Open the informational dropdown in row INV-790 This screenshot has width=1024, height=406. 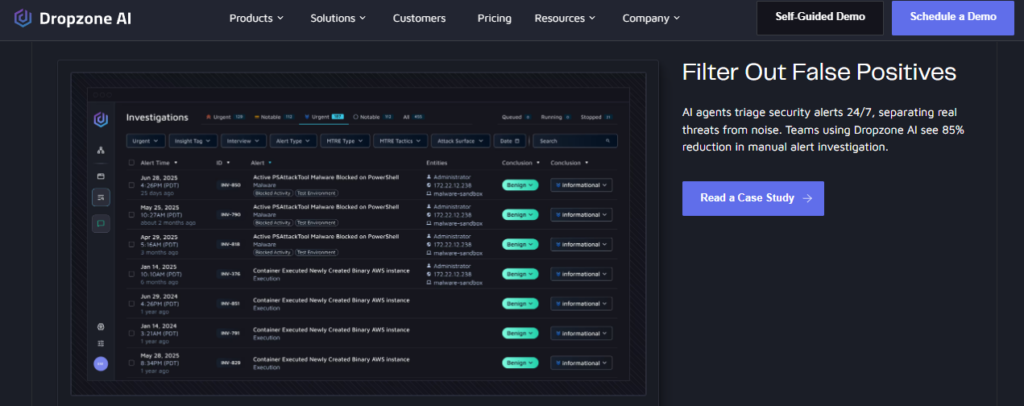click(581, 215)
